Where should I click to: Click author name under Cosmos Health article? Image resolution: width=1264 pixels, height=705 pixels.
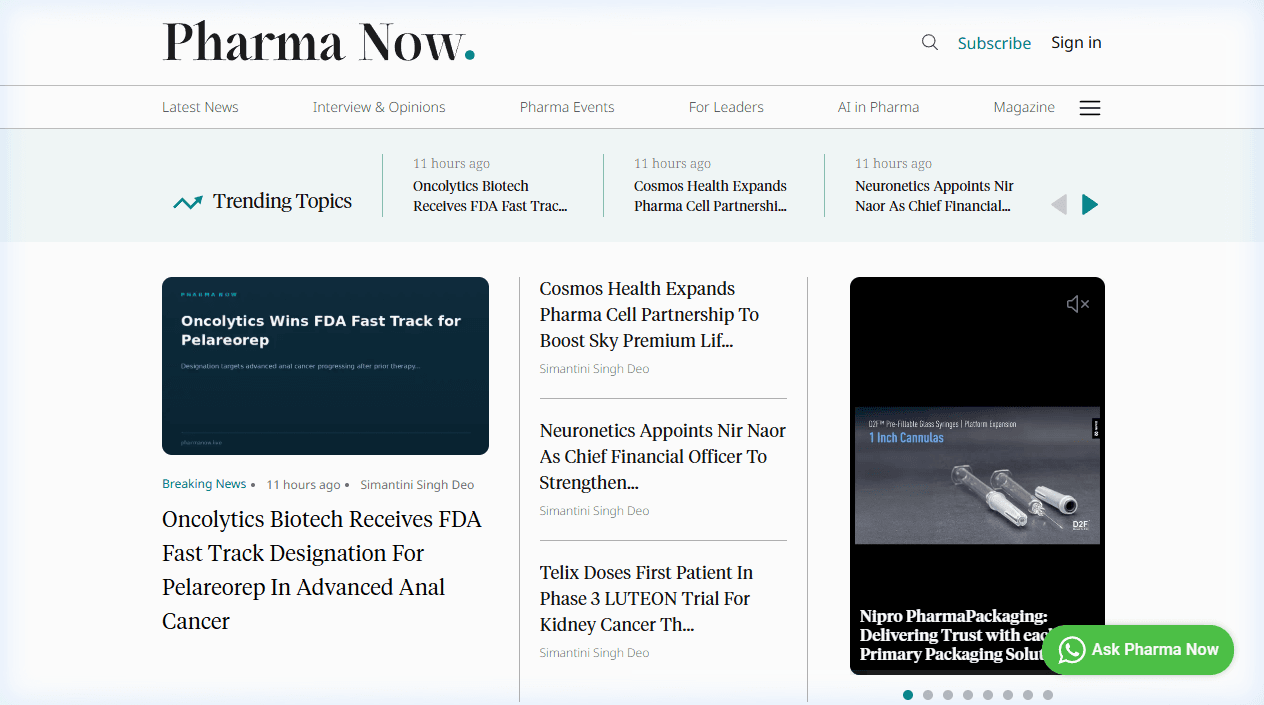point(594,369)
